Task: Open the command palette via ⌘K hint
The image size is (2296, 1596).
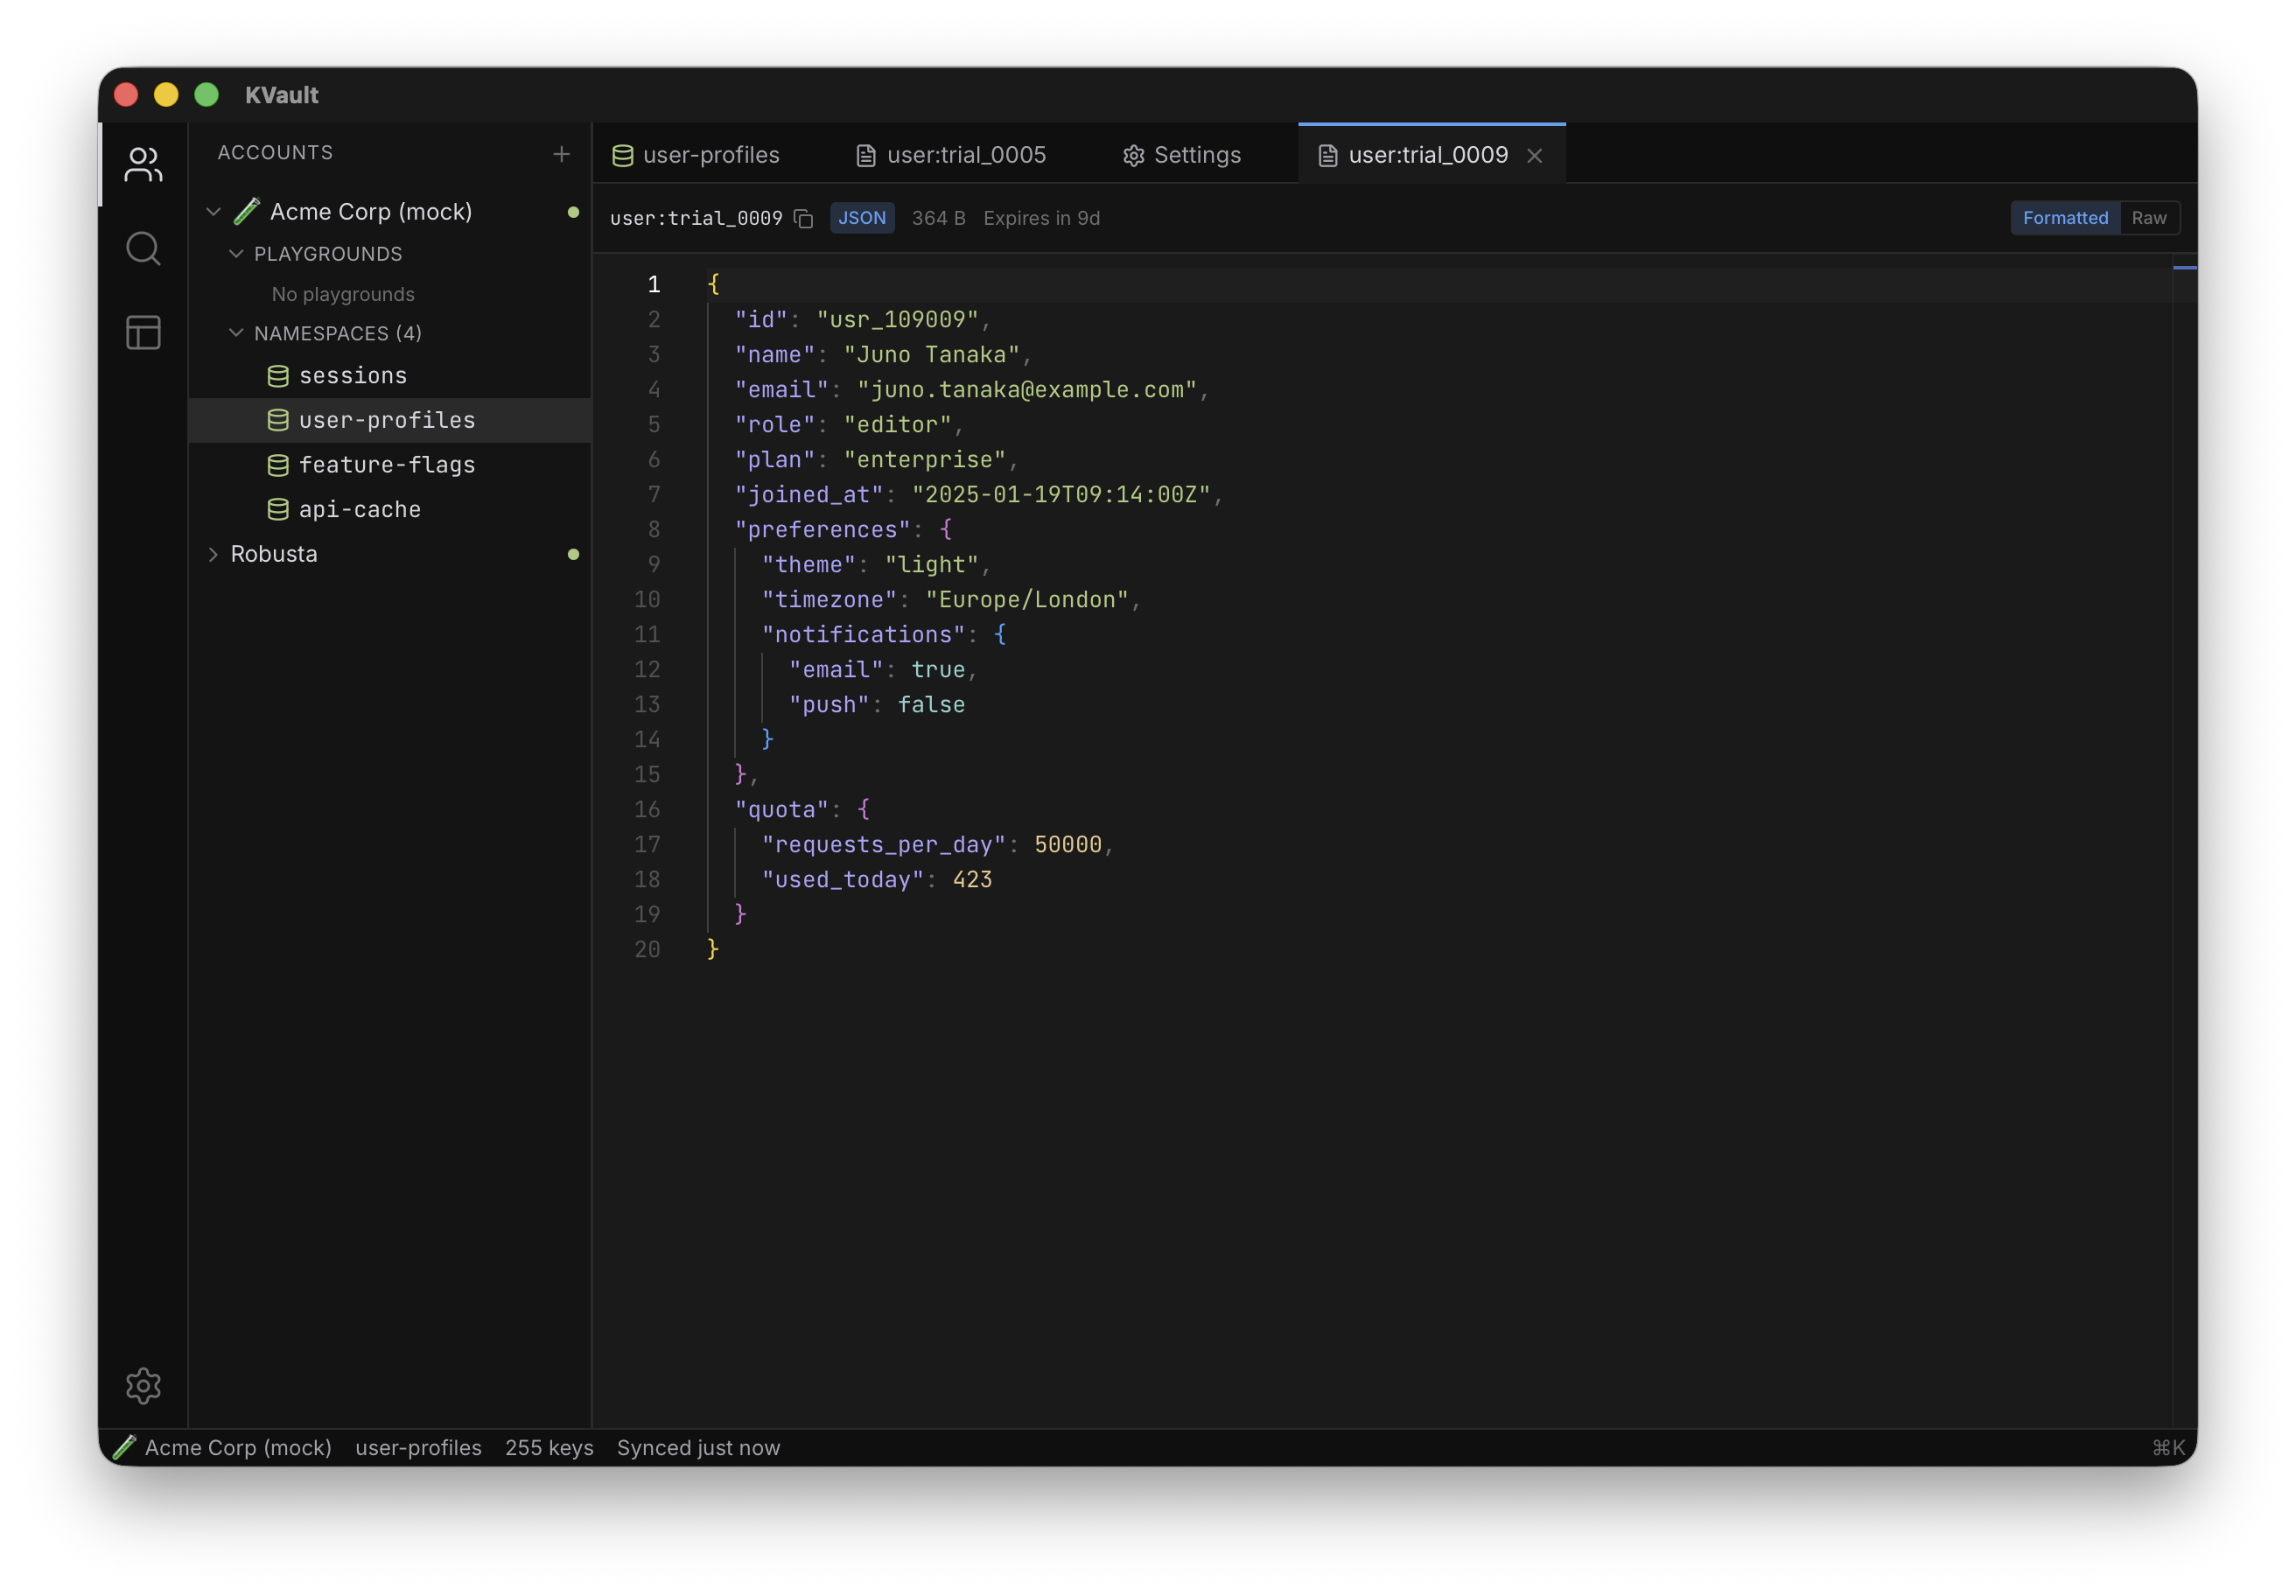Action: click(x=2167, y=1447)
